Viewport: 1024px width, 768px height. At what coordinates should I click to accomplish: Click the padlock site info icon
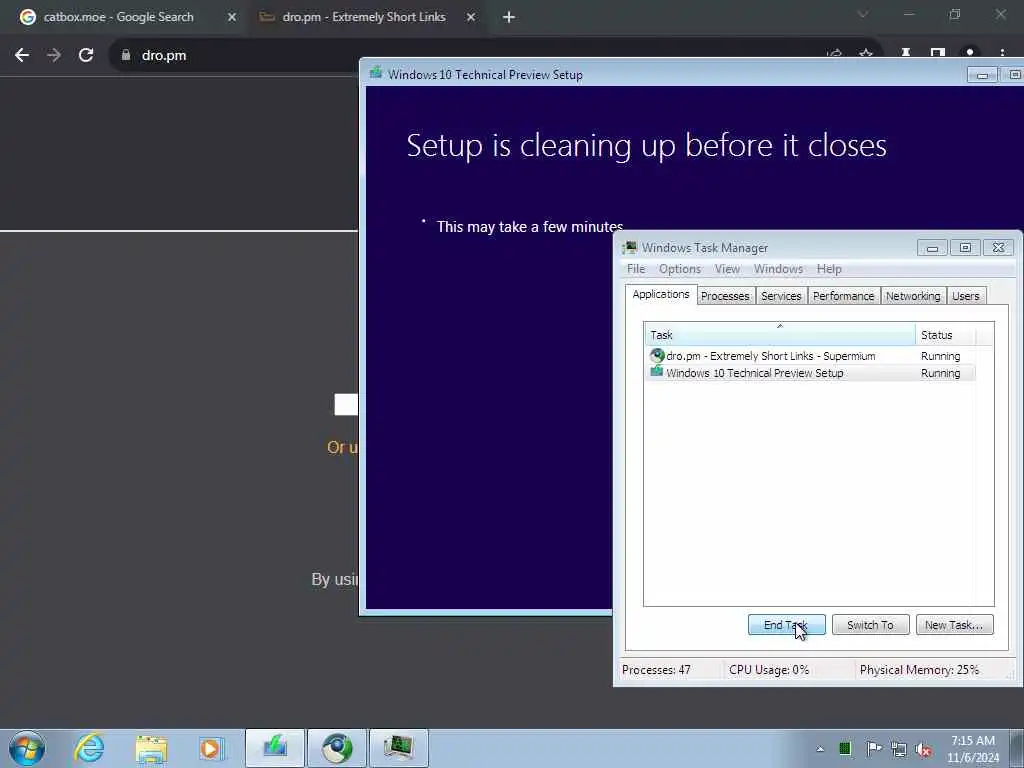125,56
